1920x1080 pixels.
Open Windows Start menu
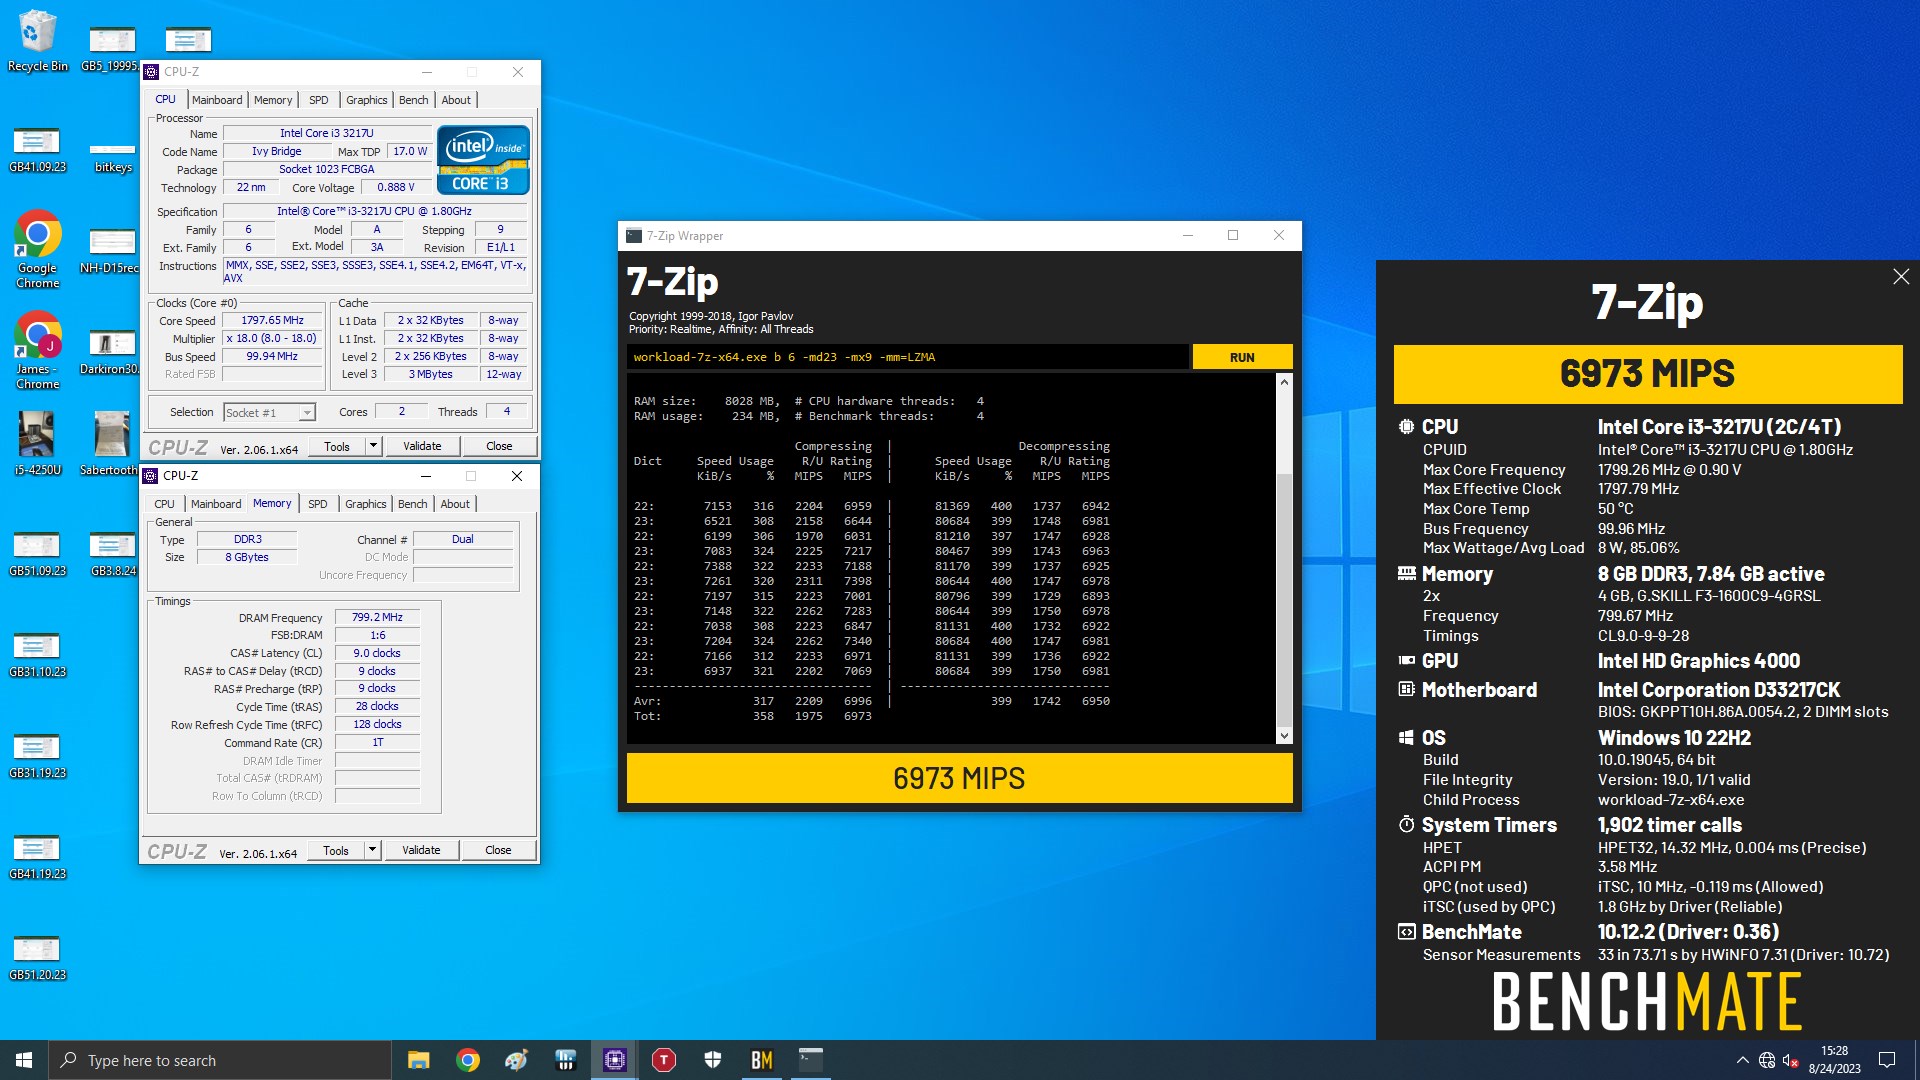[24, 1060]
